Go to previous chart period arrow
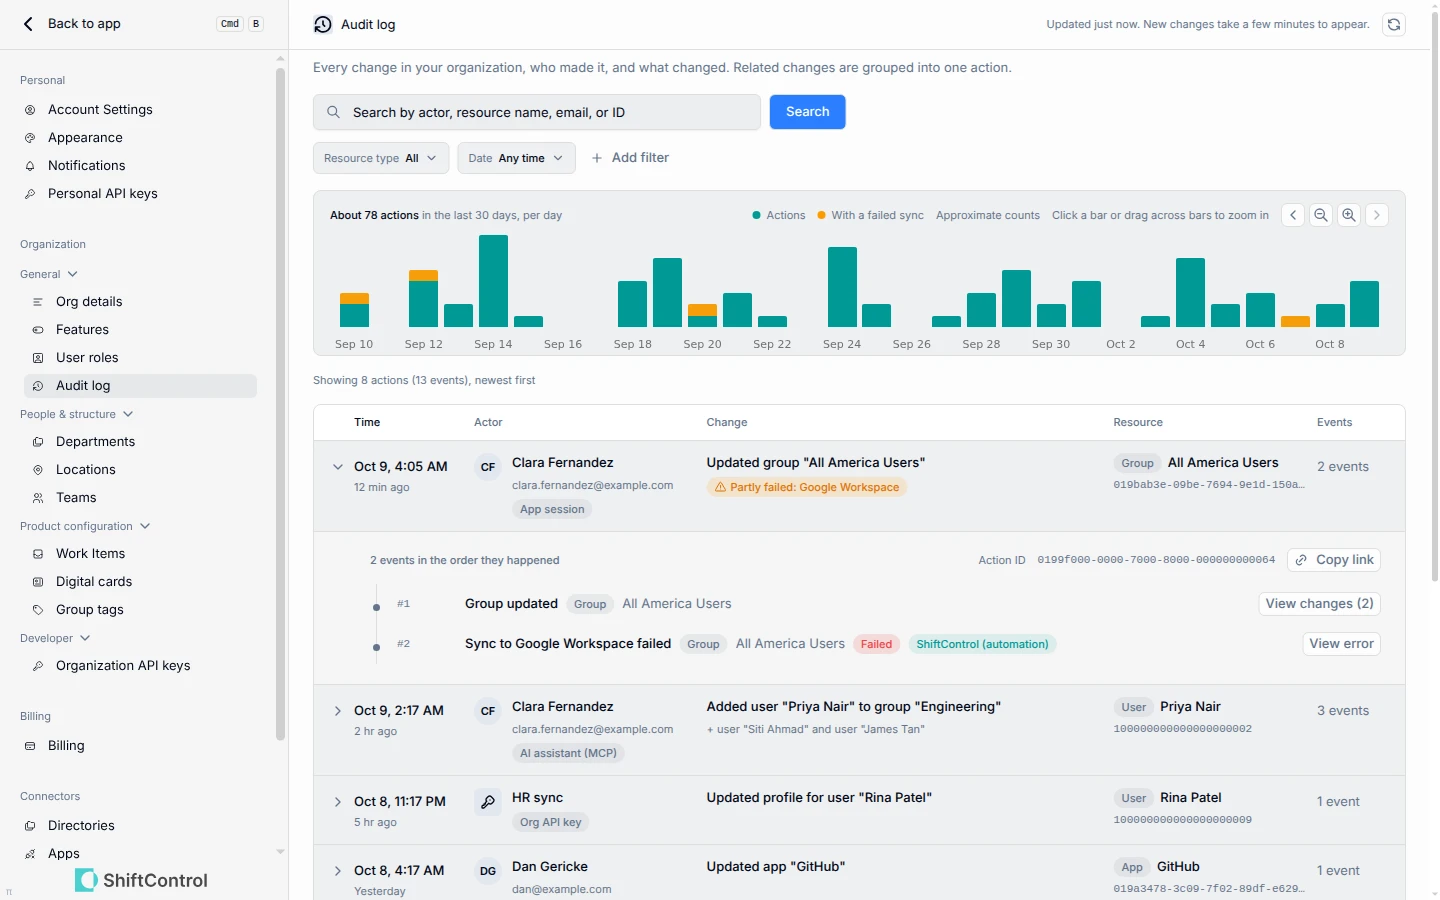The width and height of the screenshot is (1440, 900). [x=1293, y=215]
